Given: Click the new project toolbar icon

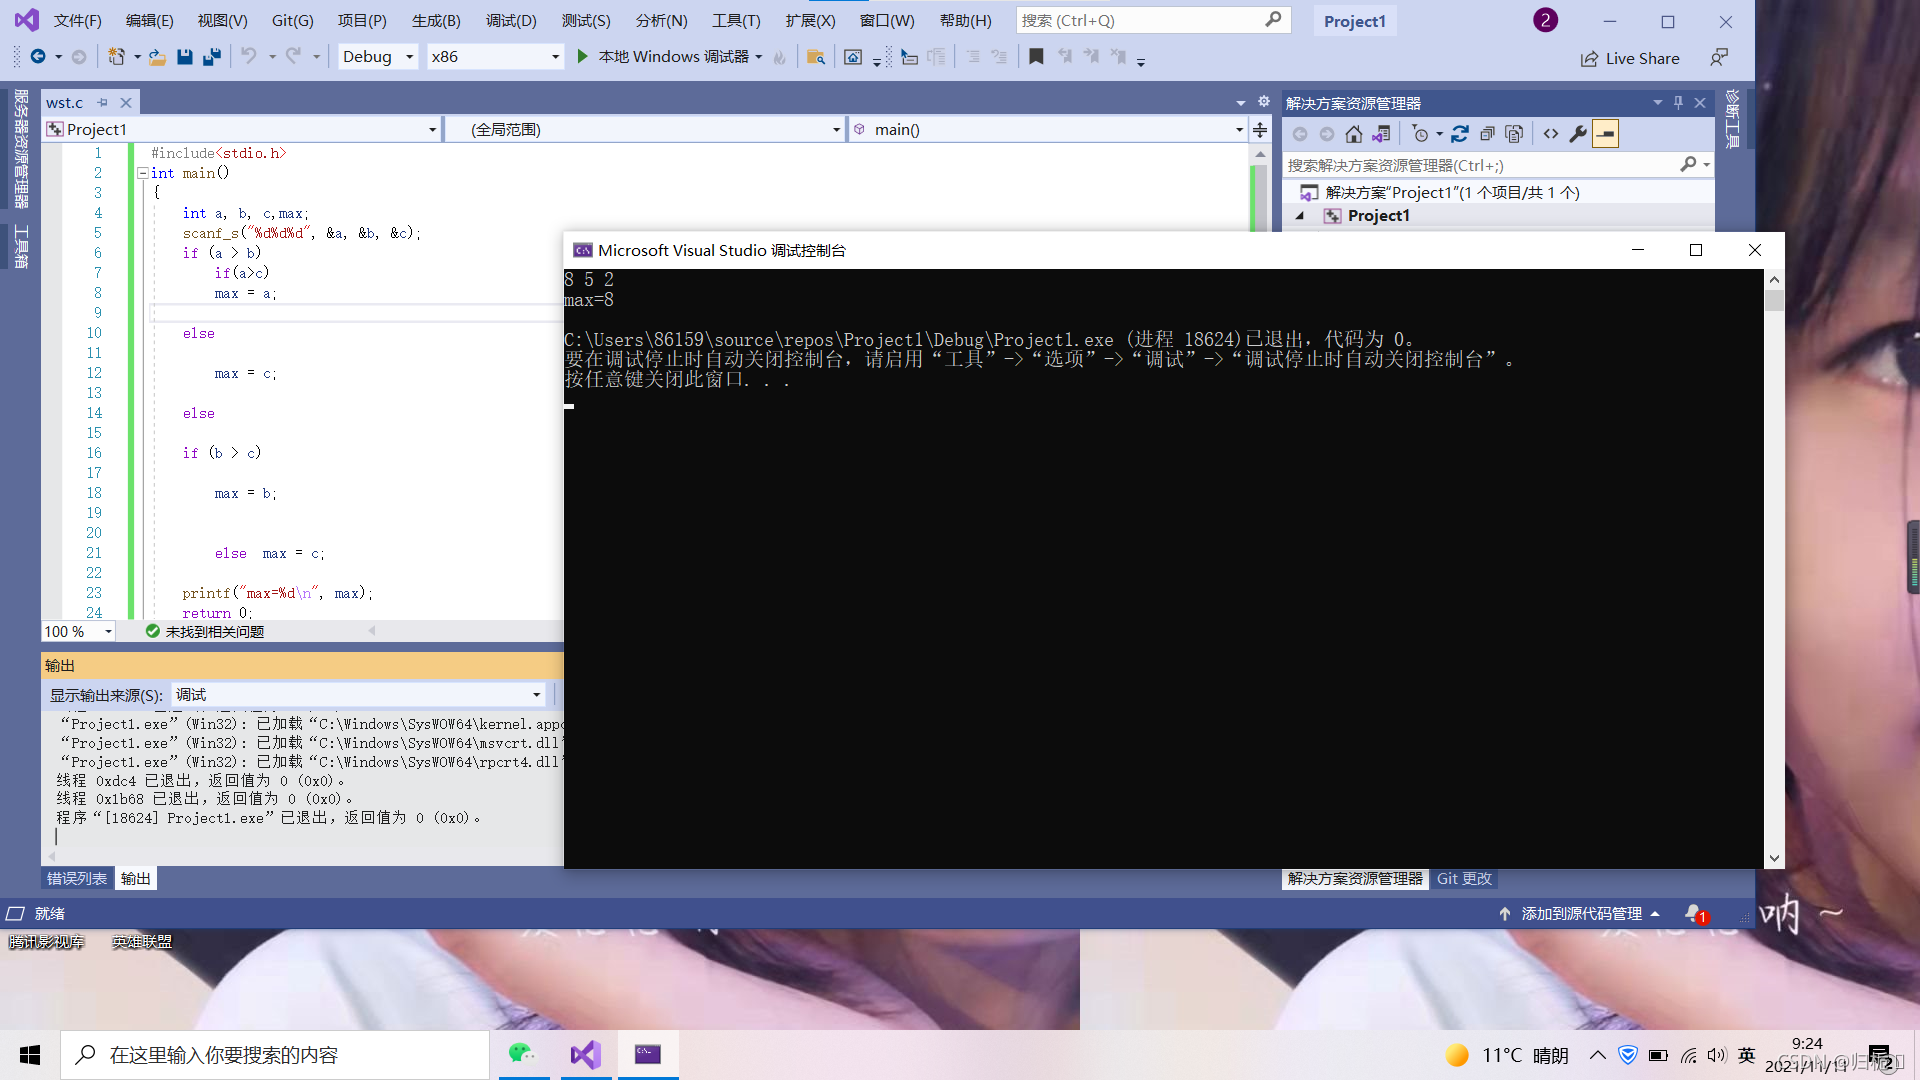Looking at the screenshot, I should click(x=117, y=57).
